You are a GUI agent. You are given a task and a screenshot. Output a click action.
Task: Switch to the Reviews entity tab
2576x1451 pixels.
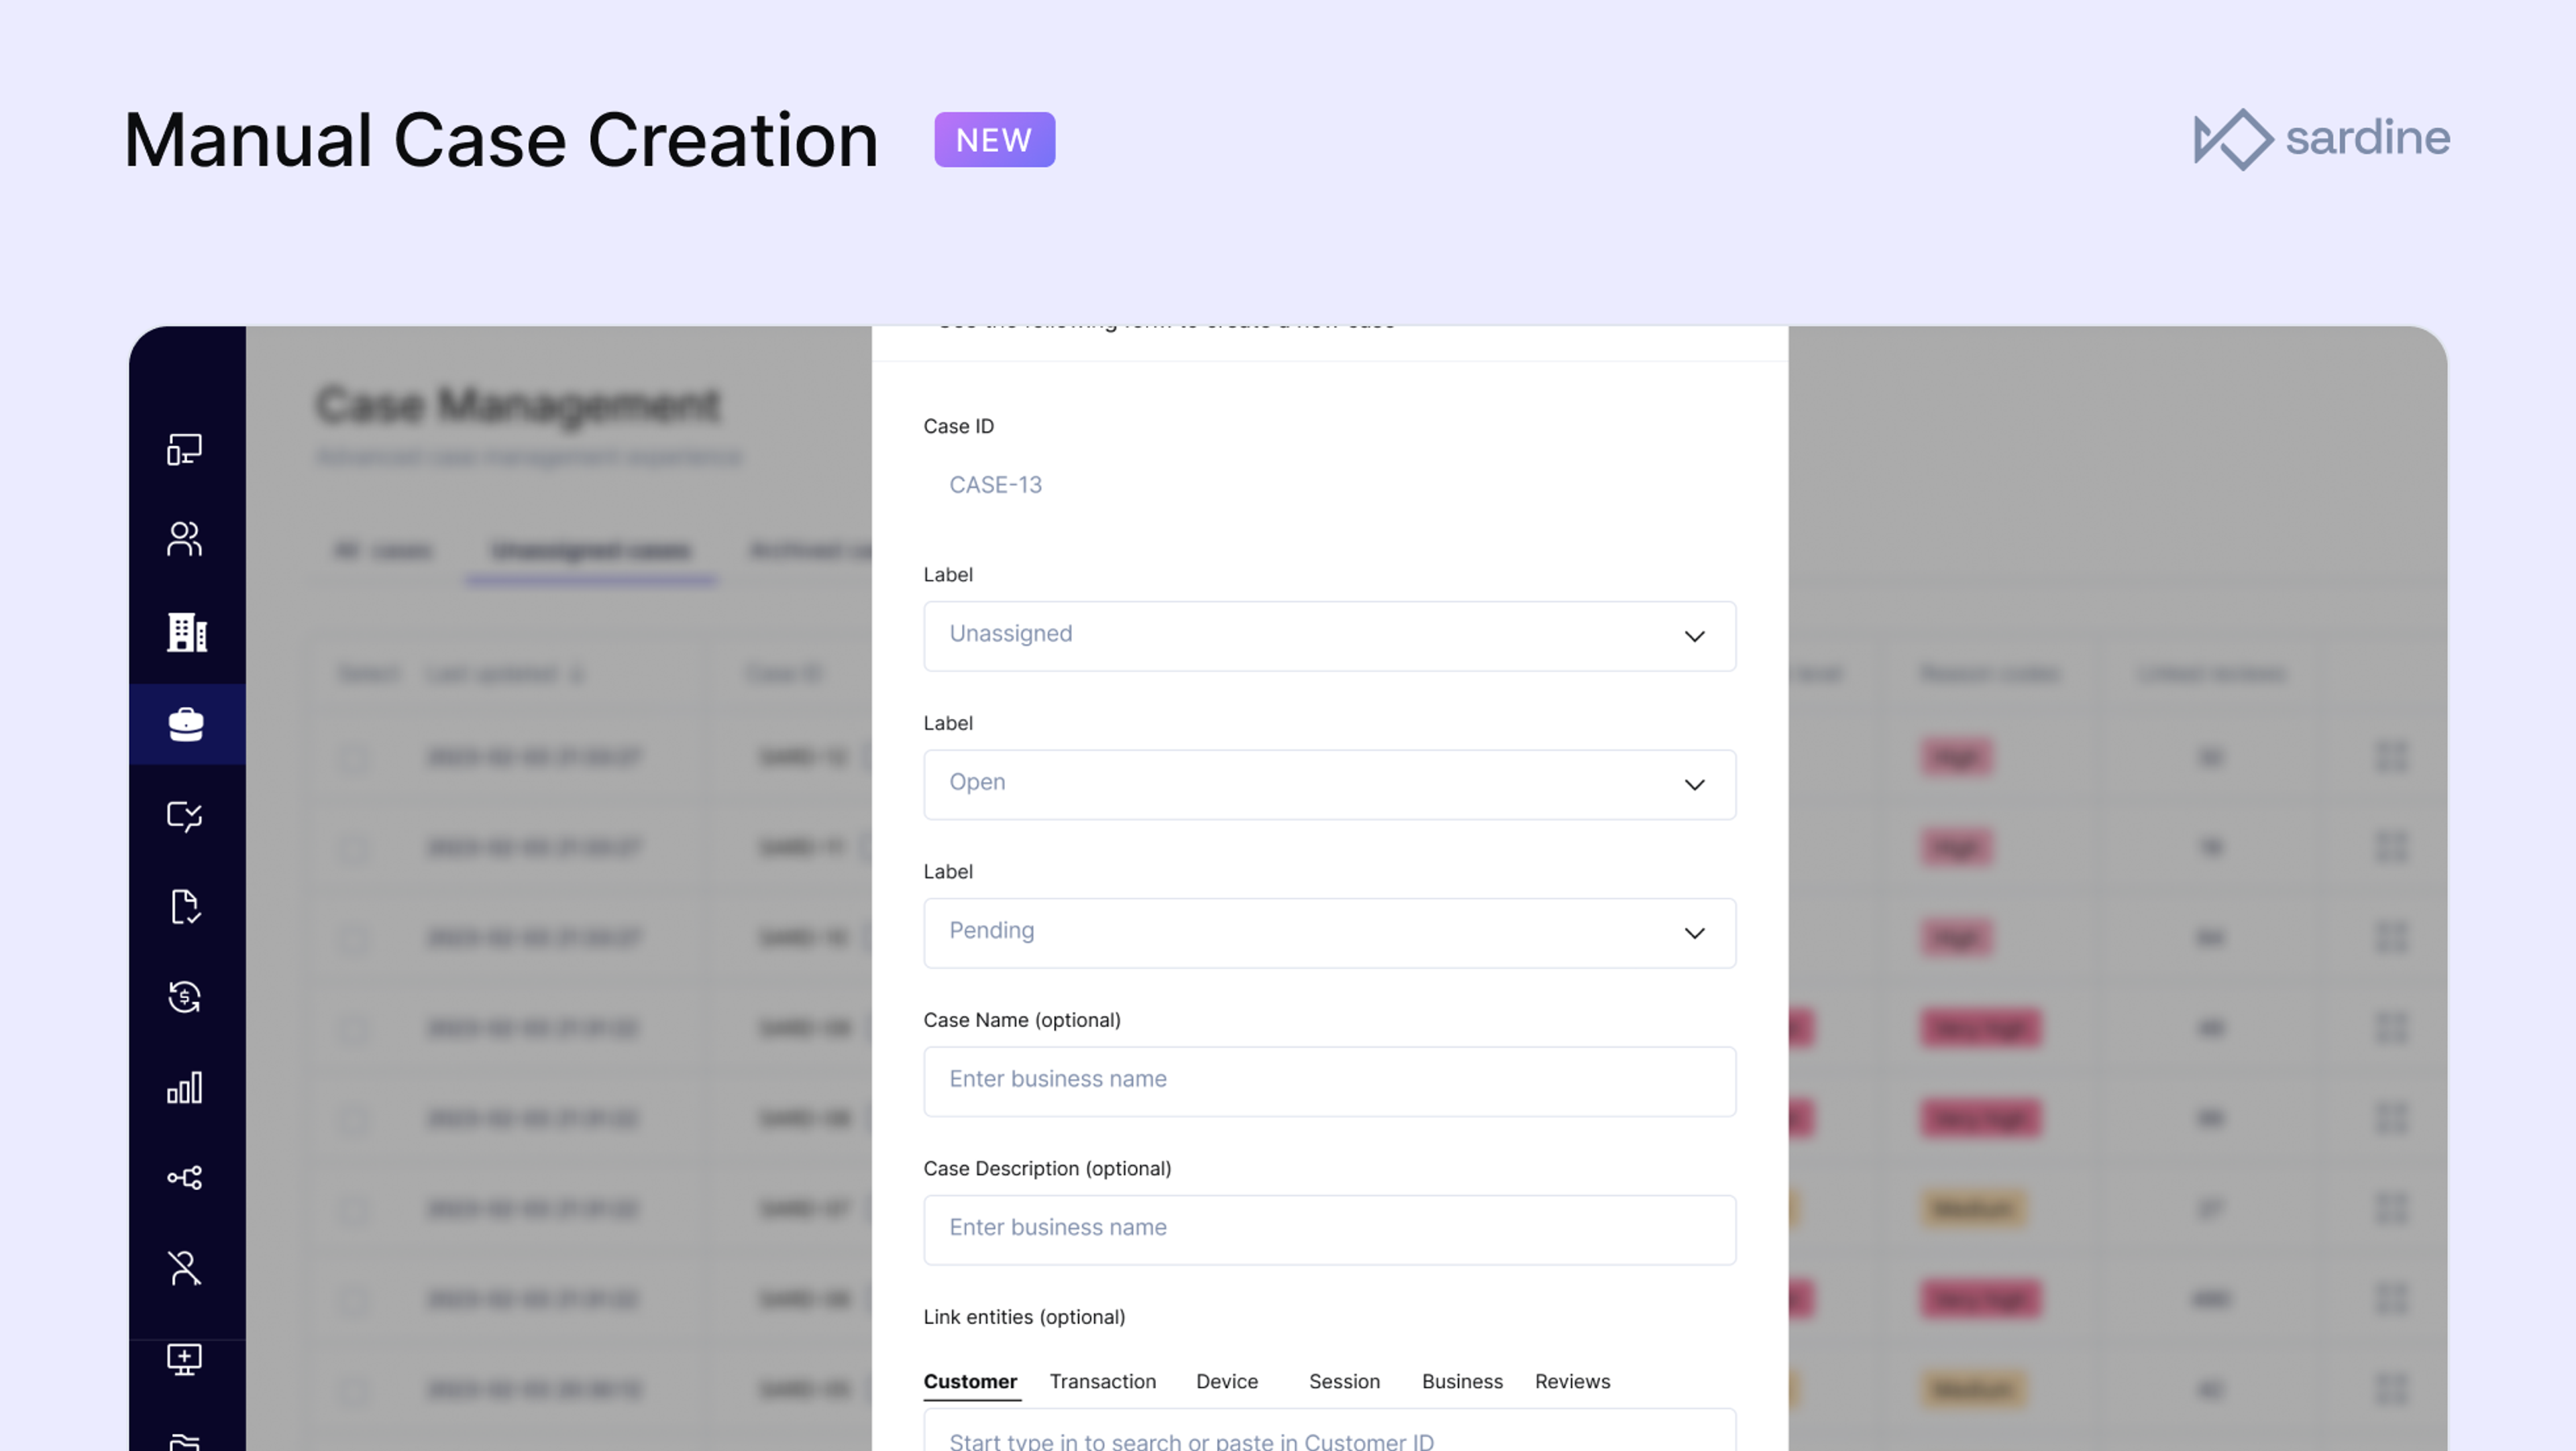coord(1572,1381)
